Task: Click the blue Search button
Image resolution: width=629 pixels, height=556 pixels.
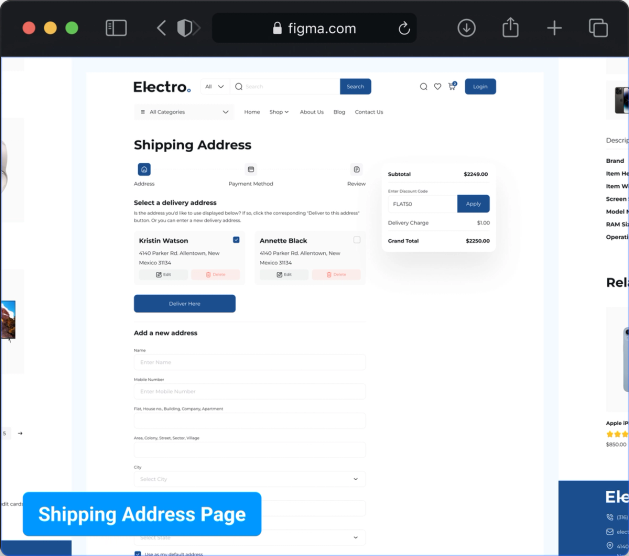Action: [x=355, y=87]
